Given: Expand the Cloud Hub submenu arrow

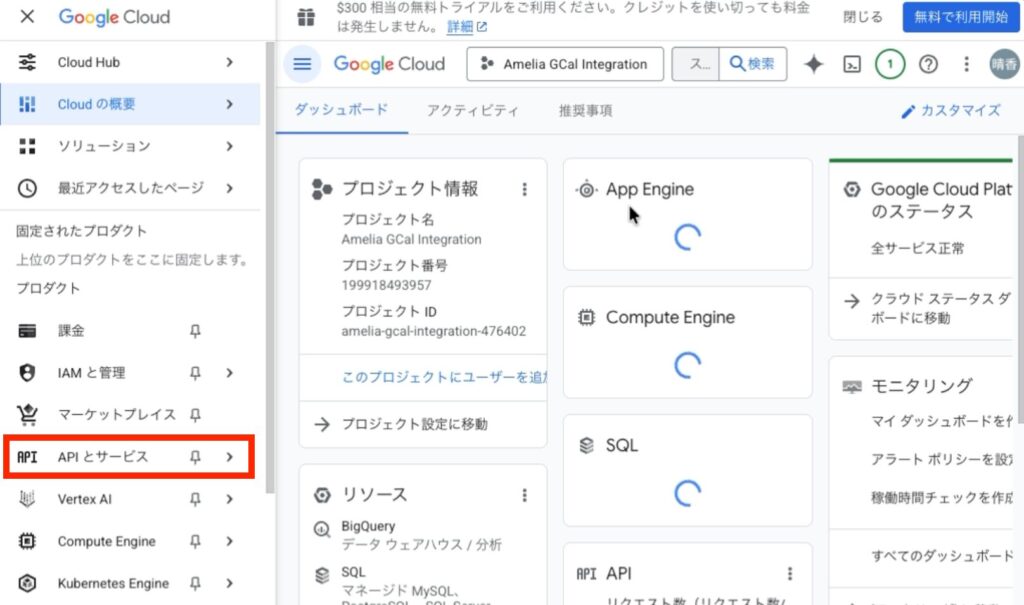Looking at the screenshot, I should [x=229, y=62].
